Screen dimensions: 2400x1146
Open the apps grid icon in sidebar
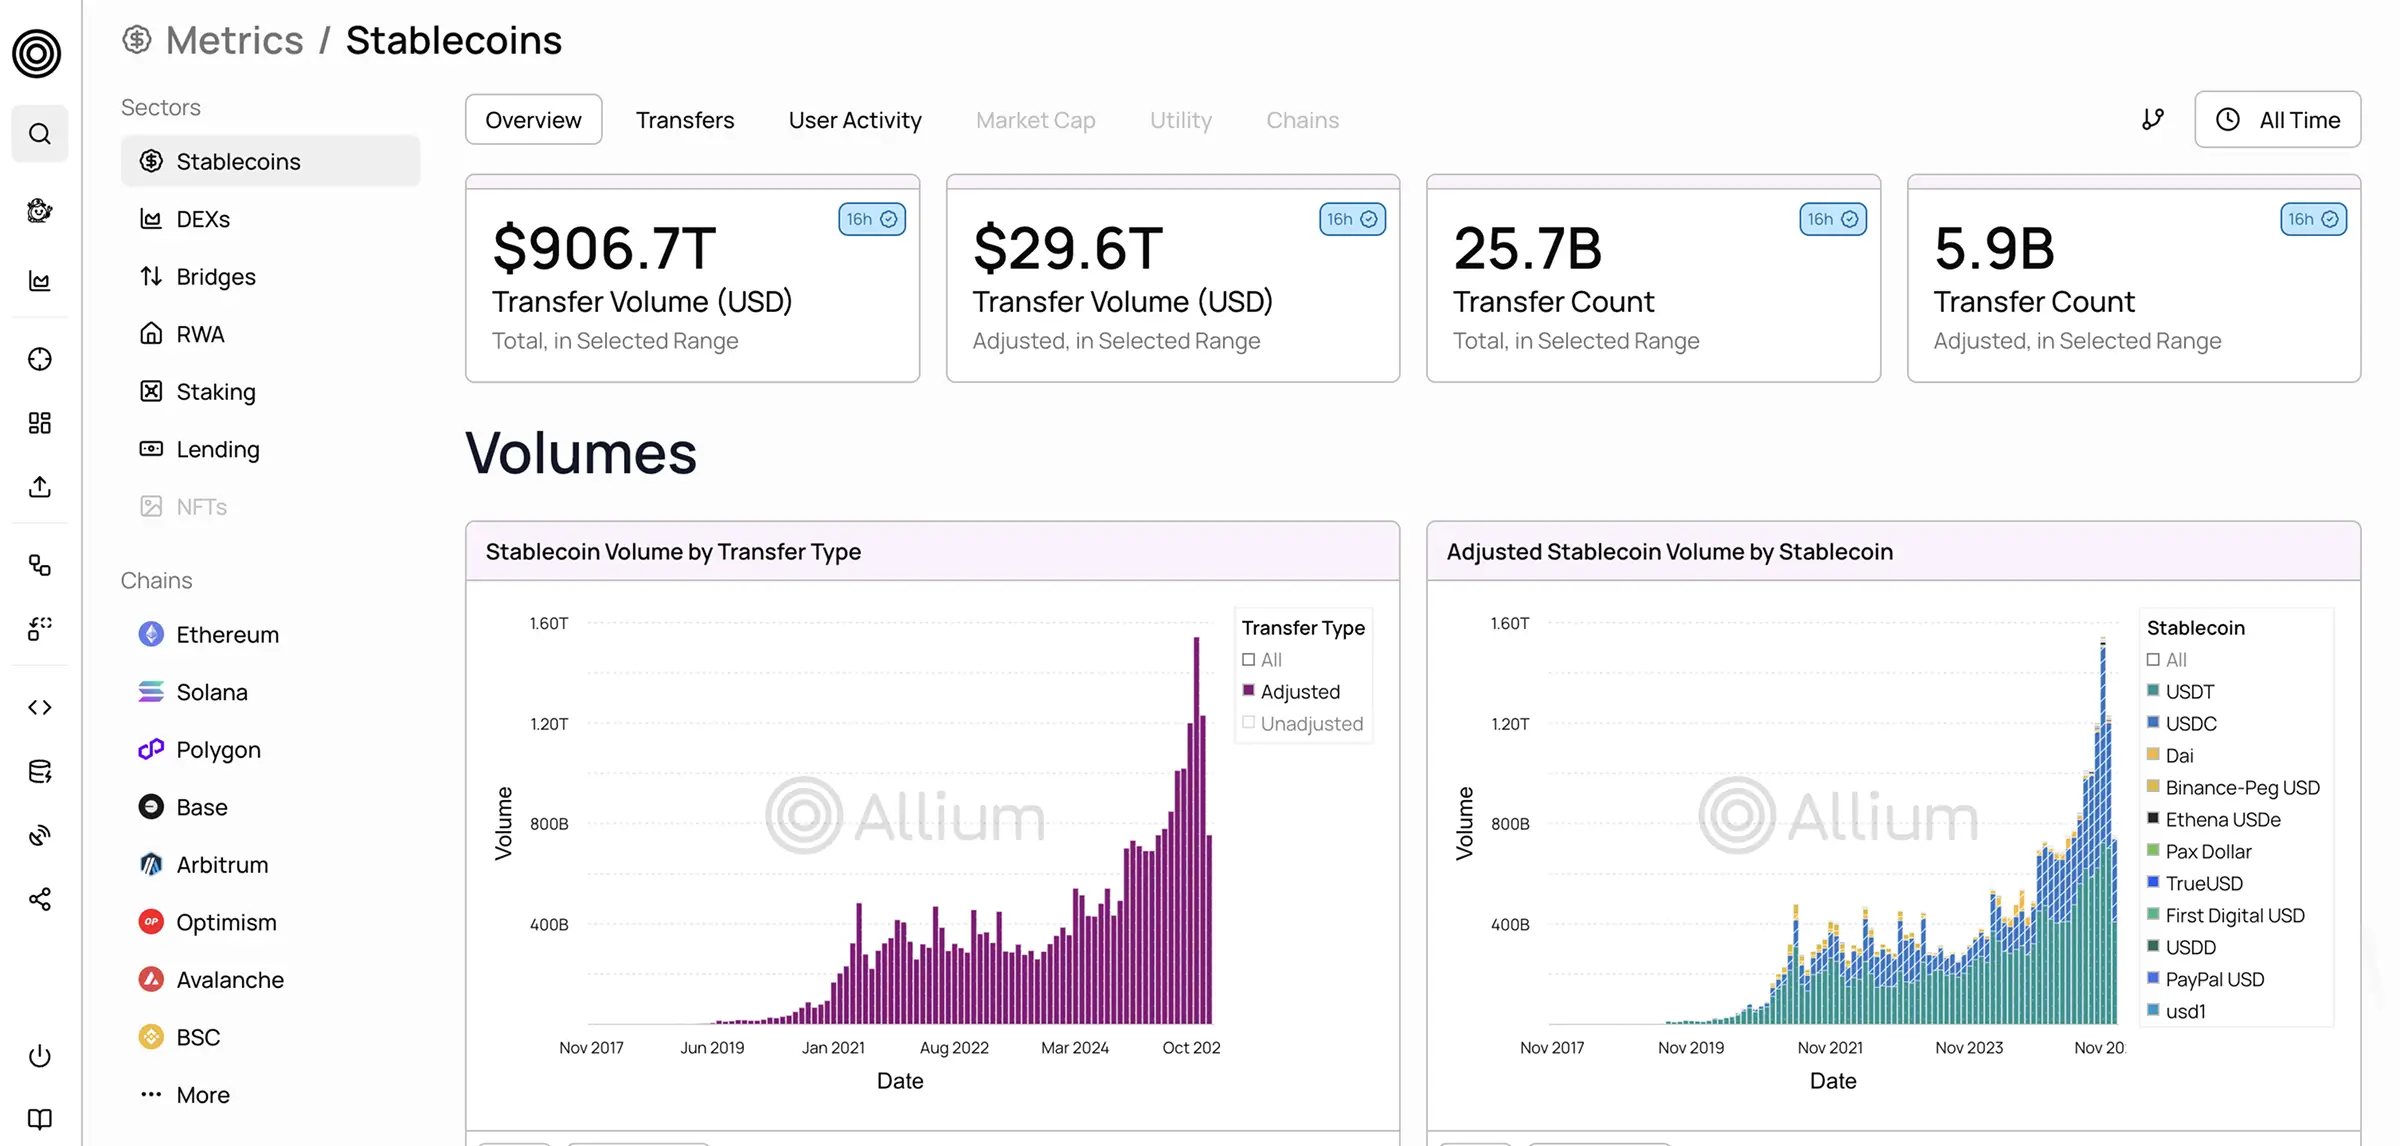pyautogui.click(x=39, y=422)
